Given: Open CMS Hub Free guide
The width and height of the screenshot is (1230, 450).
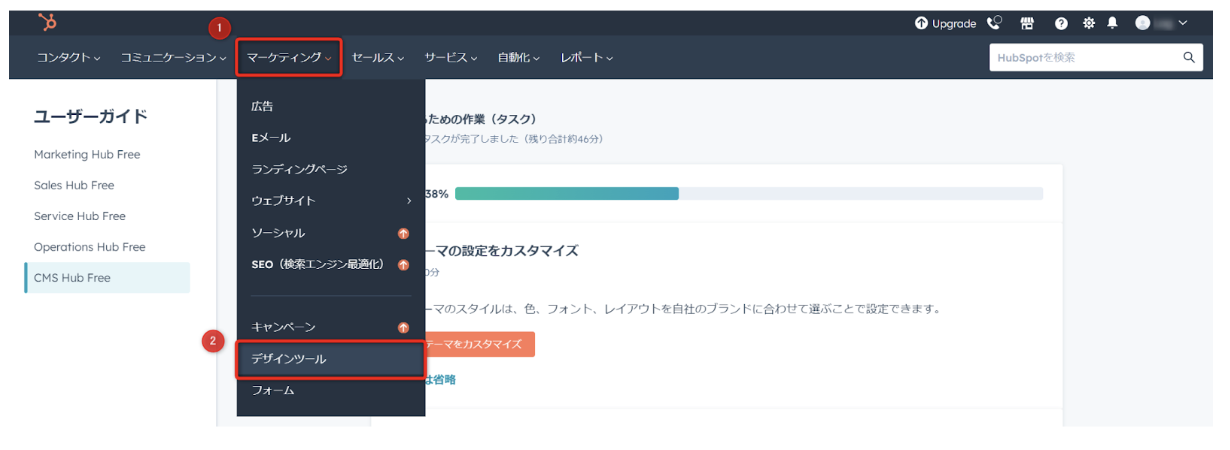Looking at the screenshot, I should (107, 278).
